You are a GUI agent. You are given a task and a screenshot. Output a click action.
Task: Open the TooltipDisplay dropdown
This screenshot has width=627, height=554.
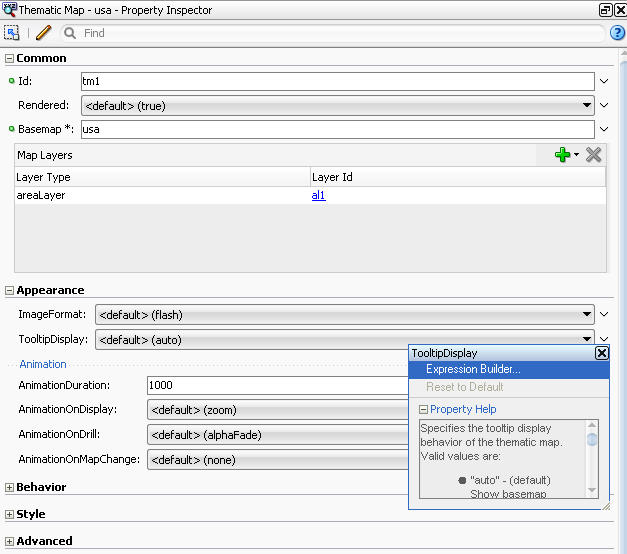tap(345, 339)
